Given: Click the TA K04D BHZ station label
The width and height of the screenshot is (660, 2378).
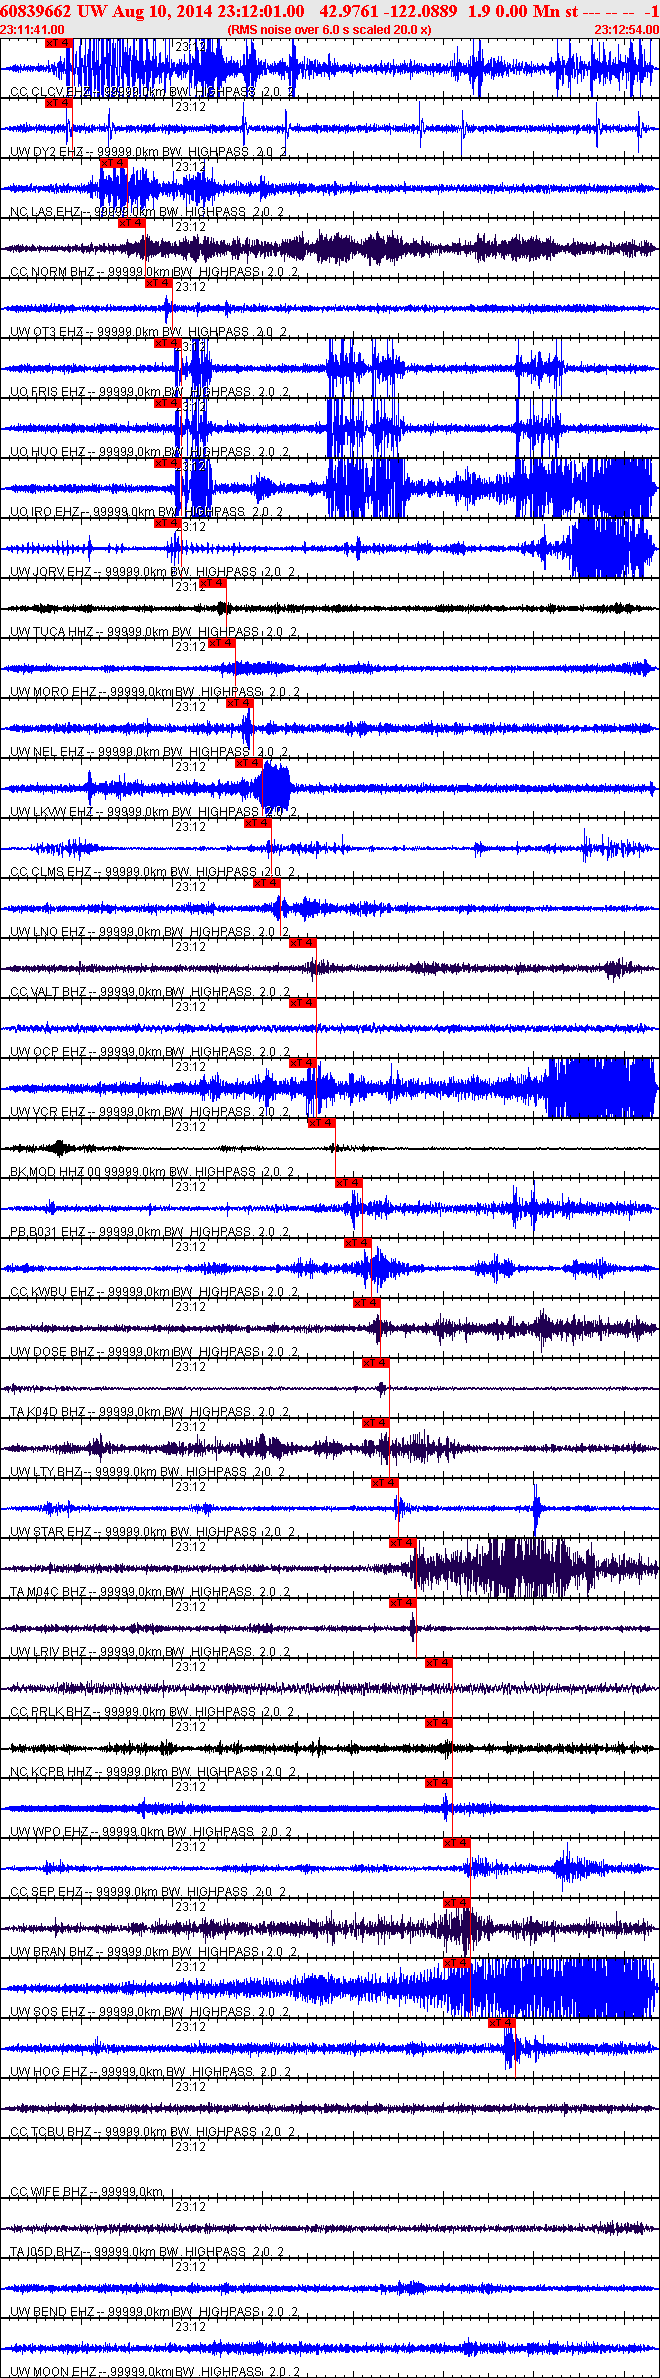Looking at the screenshot, I should click(x=48, y=1412).
